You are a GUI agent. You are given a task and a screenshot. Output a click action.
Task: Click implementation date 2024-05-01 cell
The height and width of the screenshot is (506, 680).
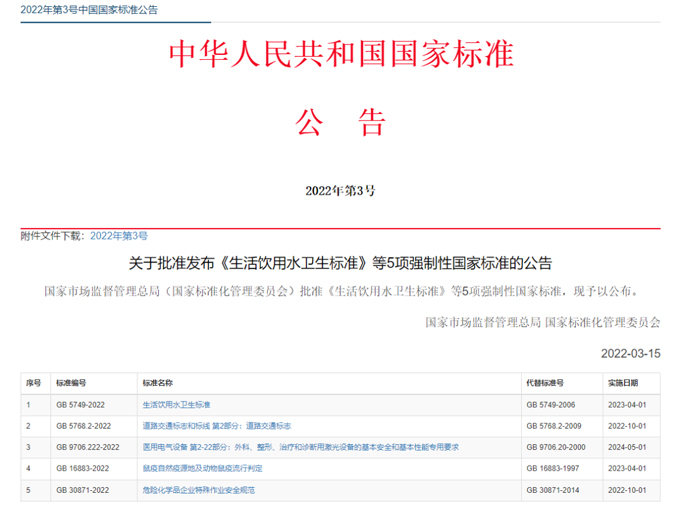click(x=627, y=446)
